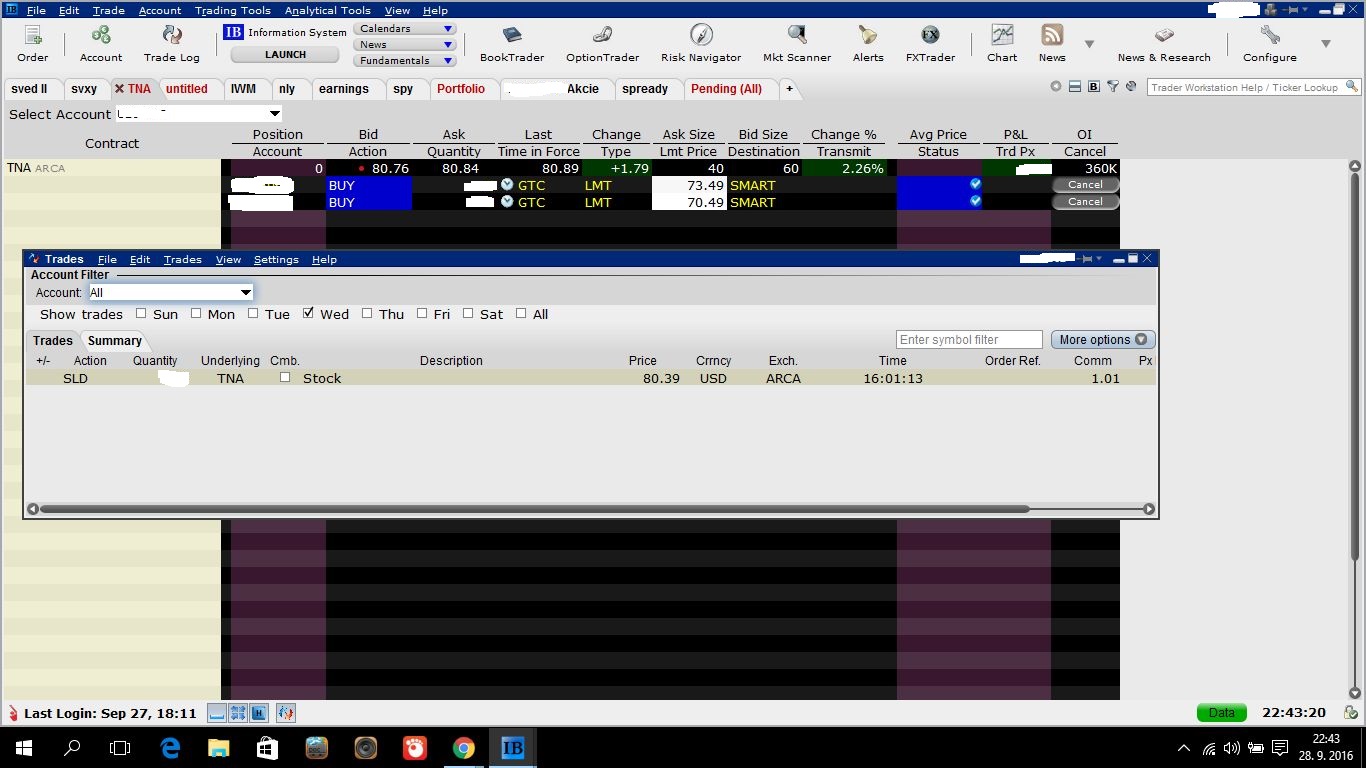Click the Data connection status indicator

click(1222, 713)
